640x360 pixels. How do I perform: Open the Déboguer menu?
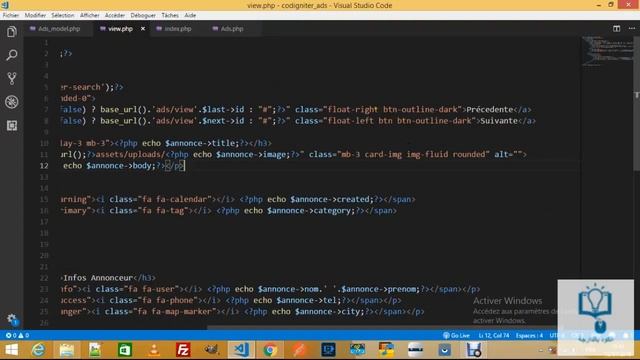[143, 15]
